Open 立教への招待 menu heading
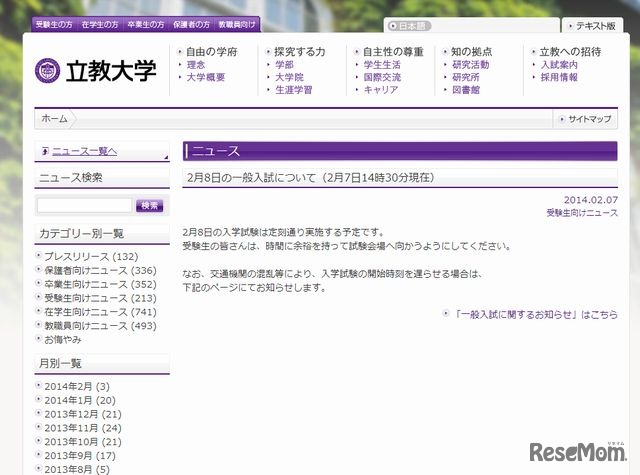The image size is (640, 475). click(570, 52)
